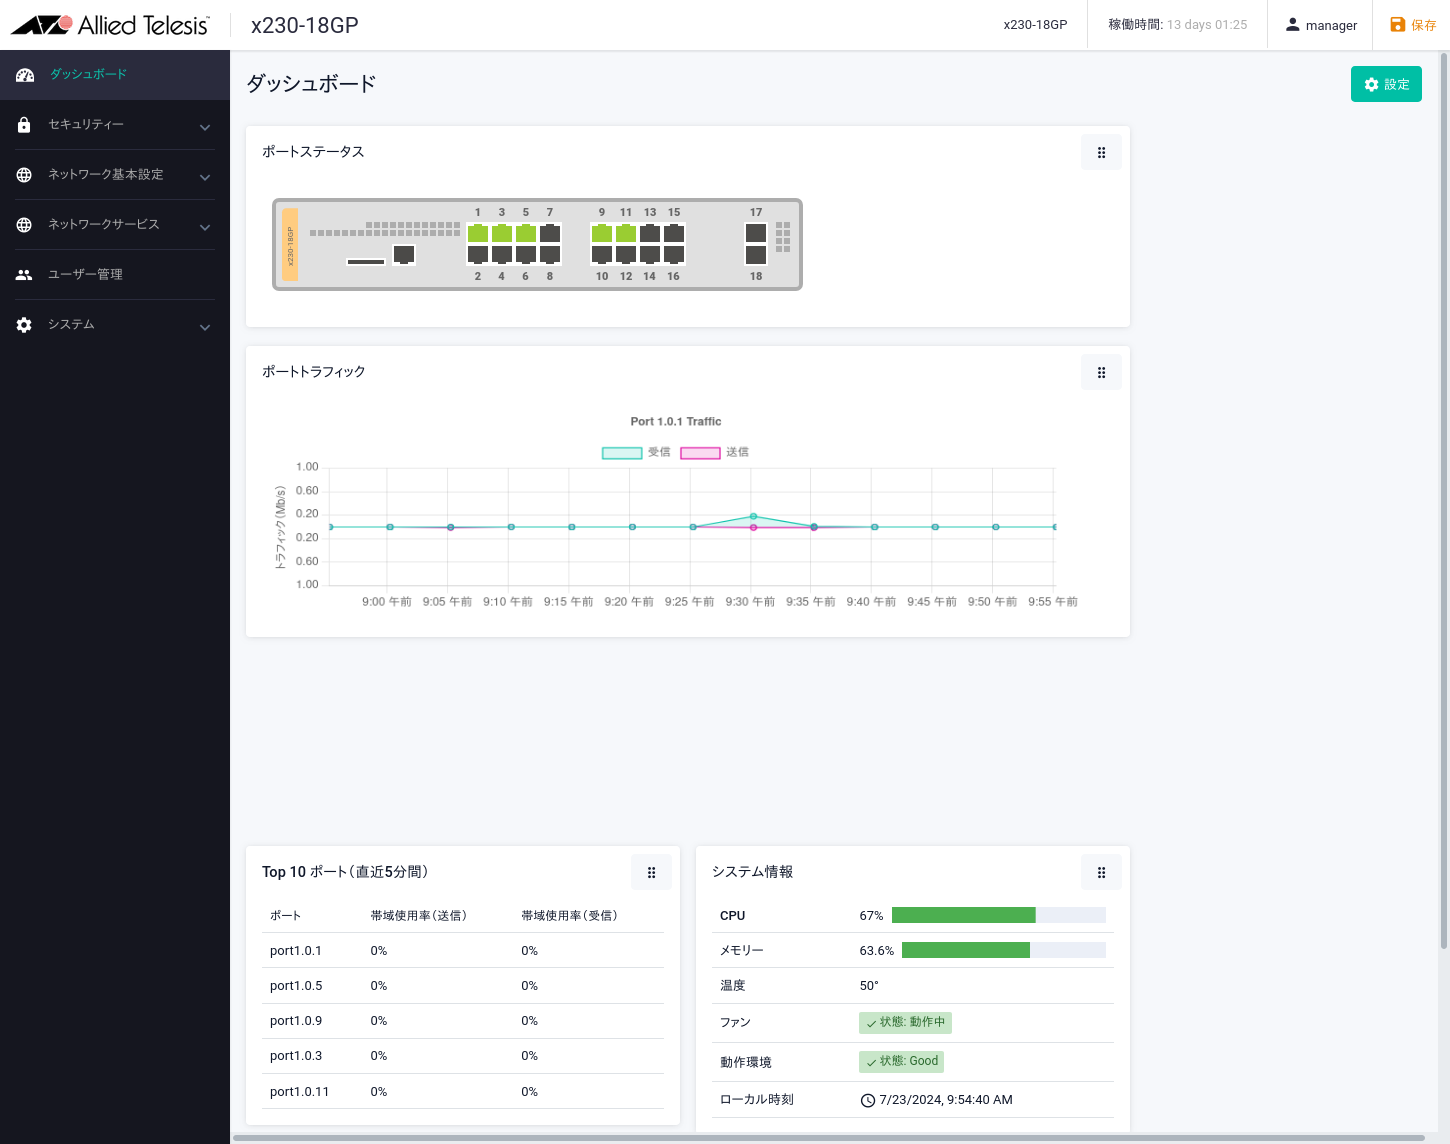Select ダッシュボード in the sidebar
The width and height of the screenshot is (1450, 1144).
point(88,75)
